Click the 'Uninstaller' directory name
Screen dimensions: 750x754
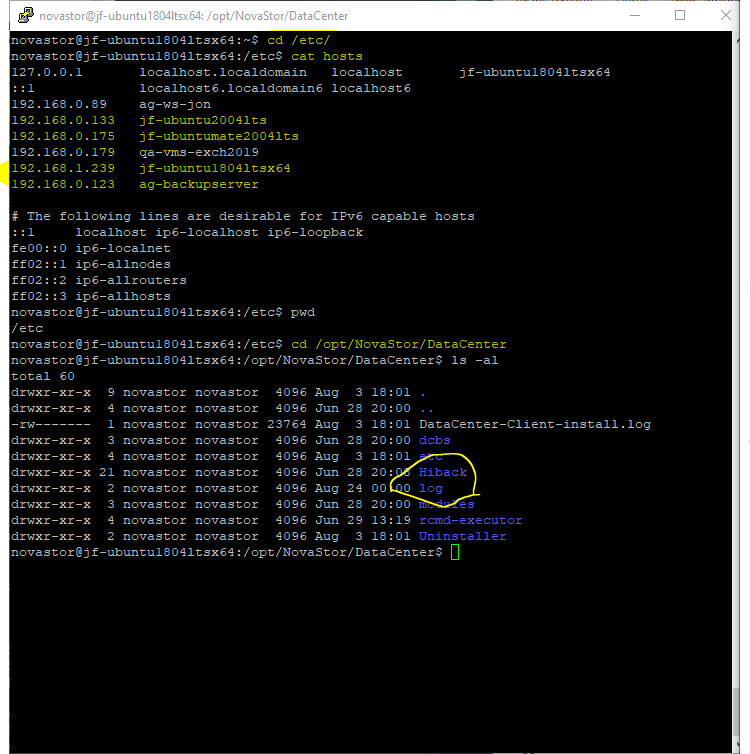tap(462, 536)
